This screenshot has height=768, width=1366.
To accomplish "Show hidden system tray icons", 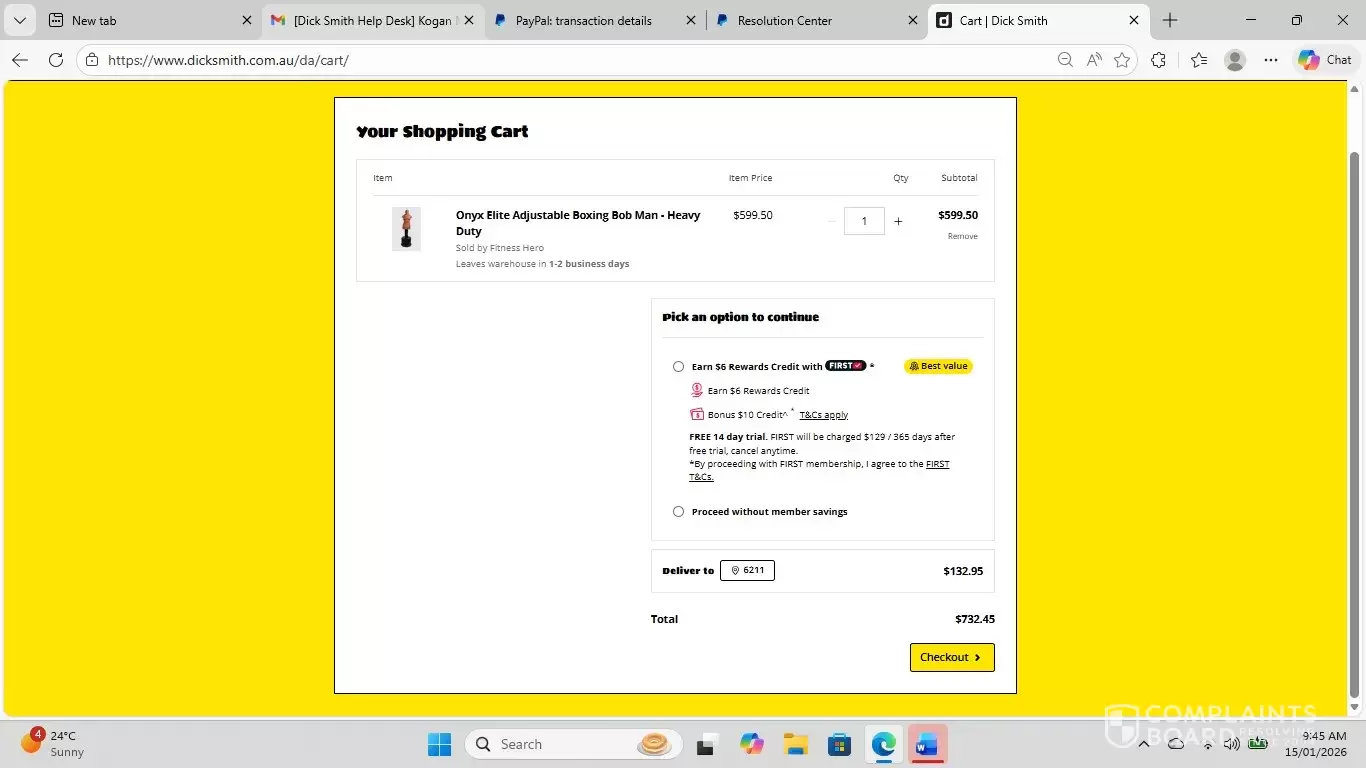I will coord(1144,744).
